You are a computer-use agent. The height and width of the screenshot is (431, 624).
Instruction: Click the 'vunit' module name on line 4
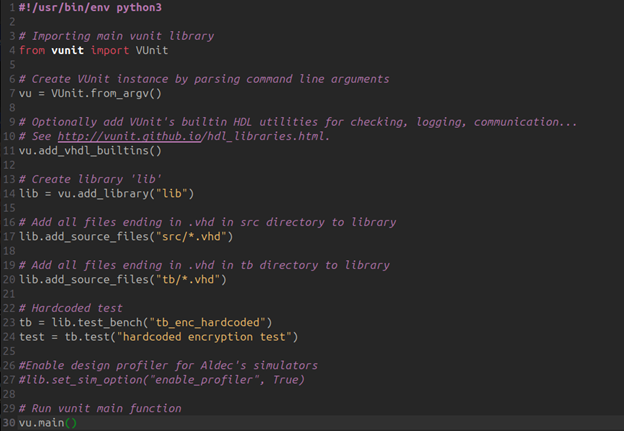click(67, 51)
